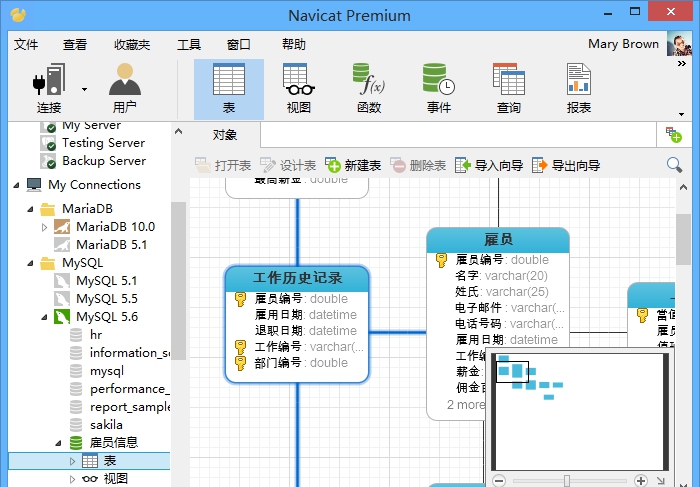Collapse the 雇员信息 database node

[58, 443]
